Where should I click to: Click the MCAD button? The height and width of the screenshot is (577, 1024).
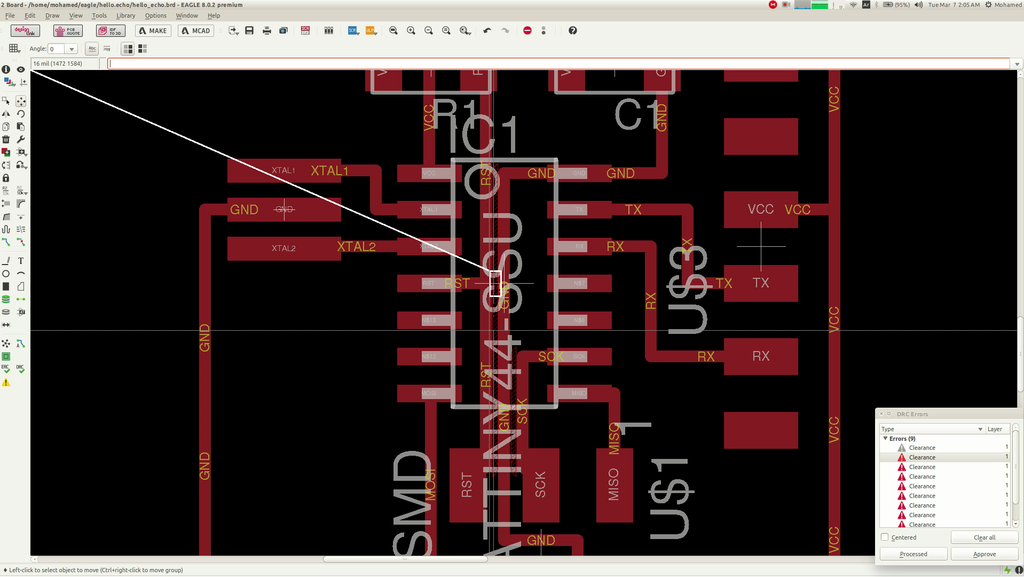pyautogui.click(x=196, y=31)
